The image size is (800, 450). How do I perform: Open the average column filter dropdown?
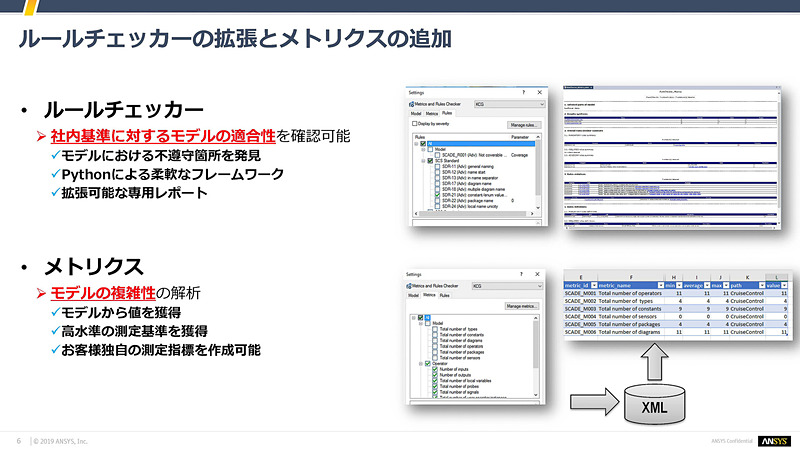point(707,285)
